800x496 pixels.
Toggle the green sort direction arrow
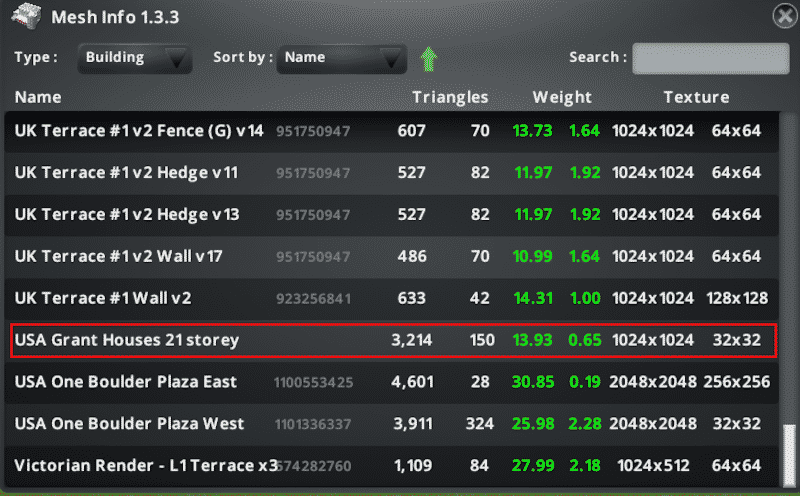click(x=428, y=59)
